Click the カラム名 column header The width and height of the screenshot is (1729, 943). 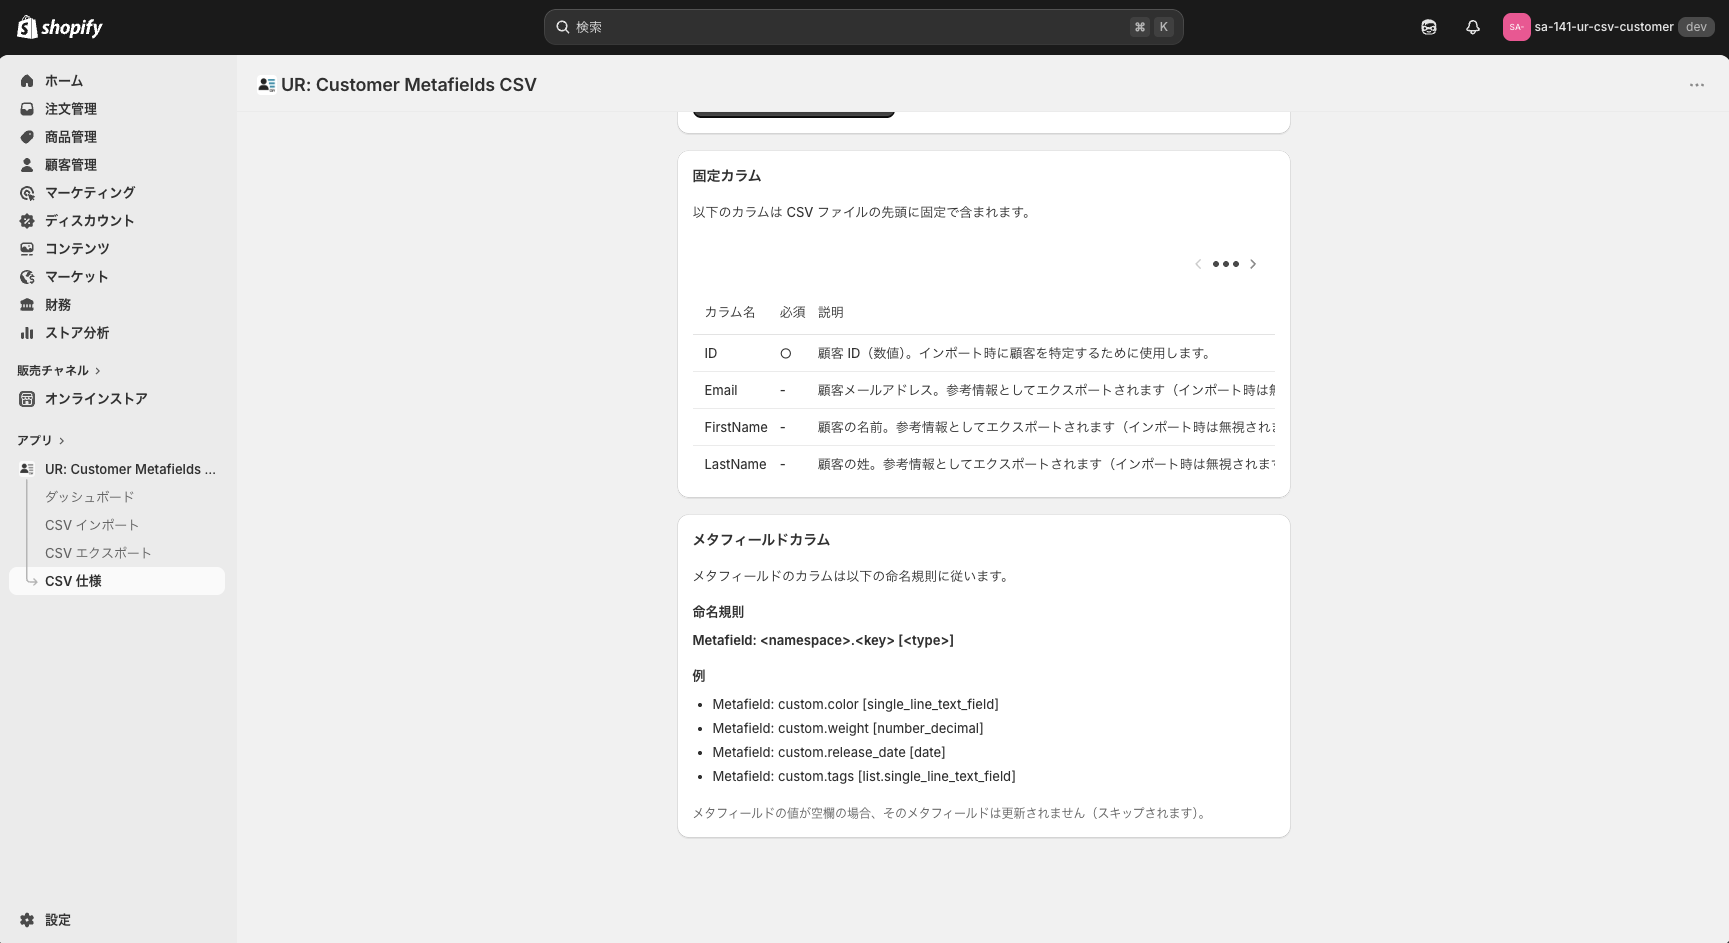[x=730, y=312]
